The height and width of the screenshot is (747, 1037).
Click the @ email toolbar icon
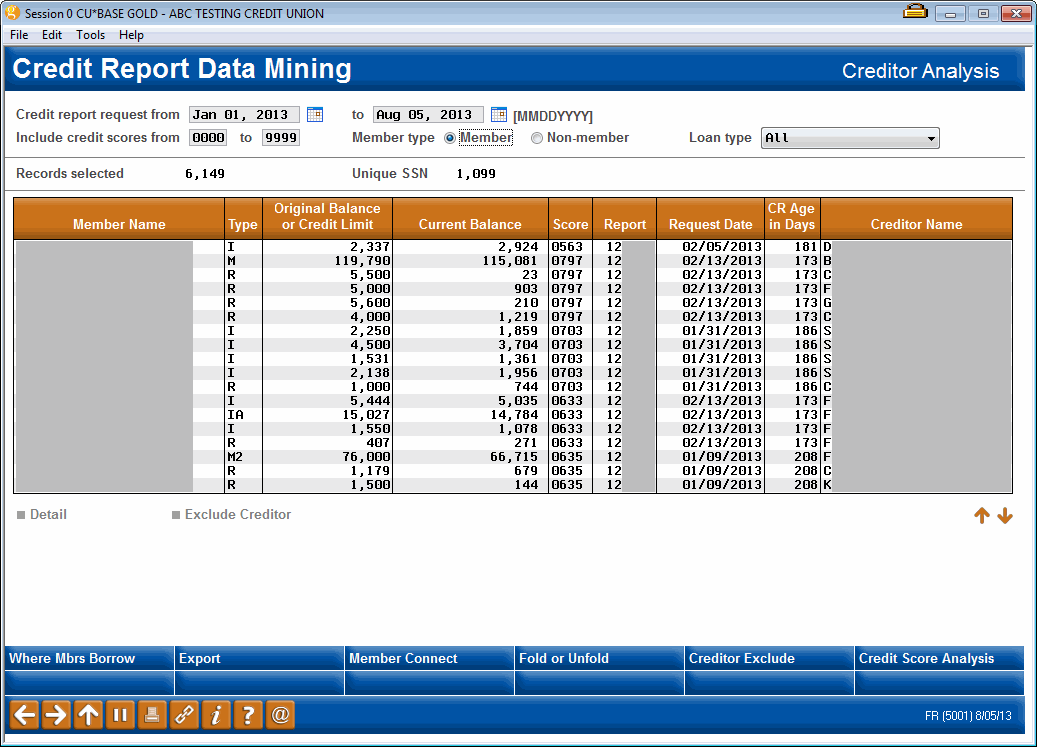280,715
